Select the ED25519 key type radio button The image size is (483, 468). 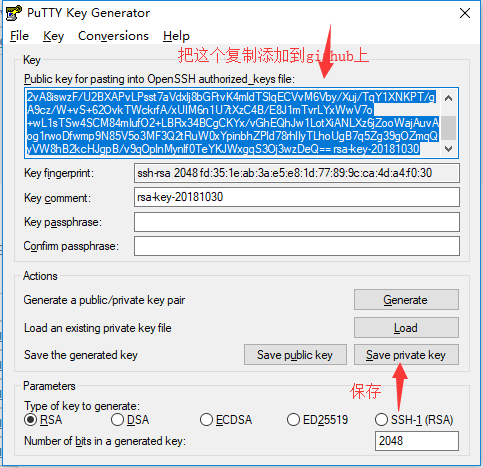(293, 420)
